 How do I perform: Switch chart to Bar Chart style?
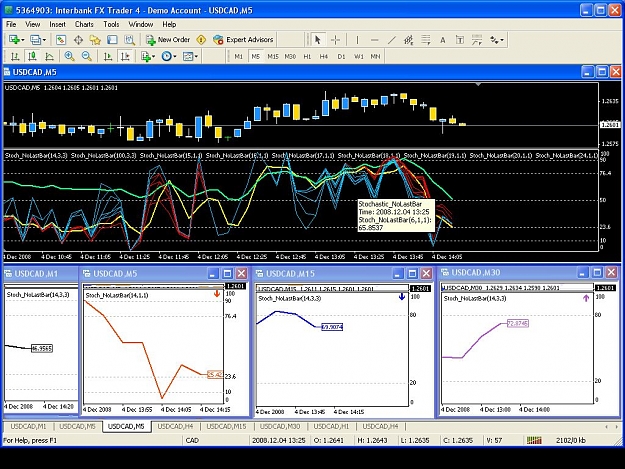15,57
